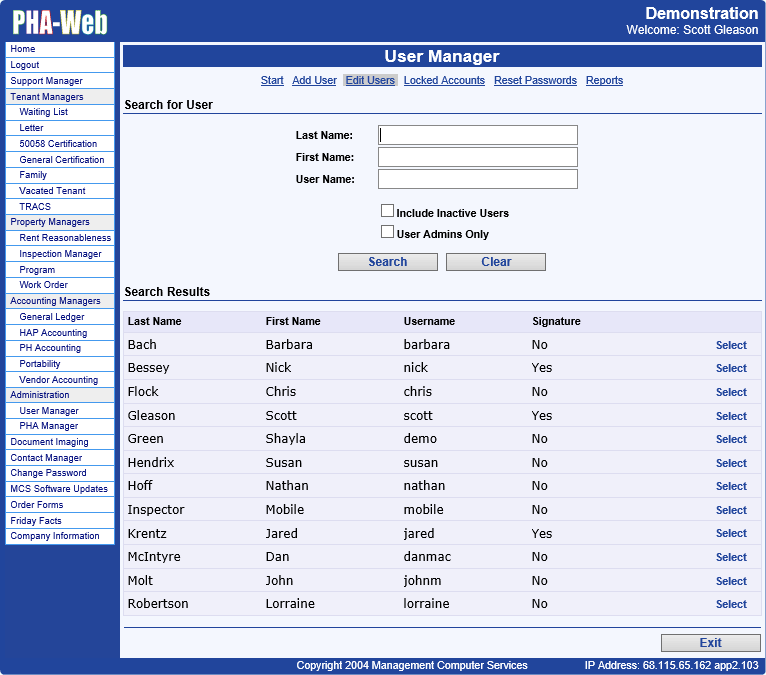Switch to Add User tab
Viewport: 766px width, 675px height.
click(314, 80)
